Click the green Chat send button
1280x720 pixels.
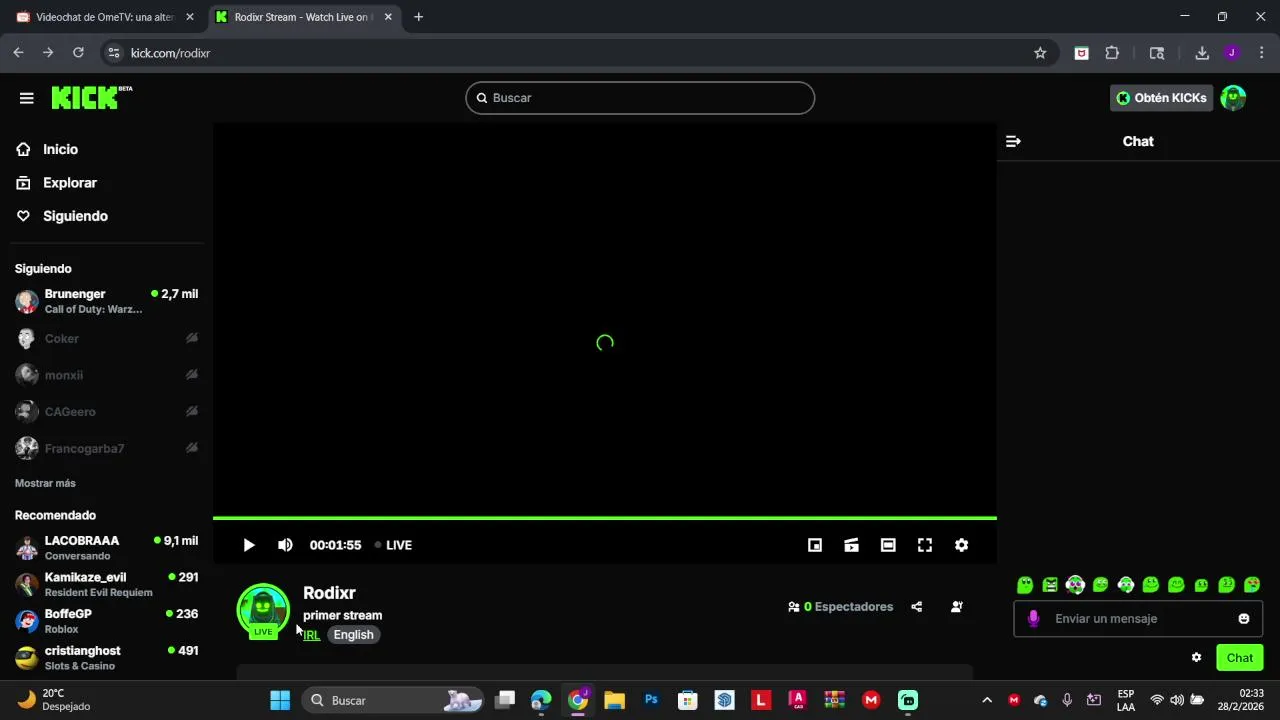1240,658
